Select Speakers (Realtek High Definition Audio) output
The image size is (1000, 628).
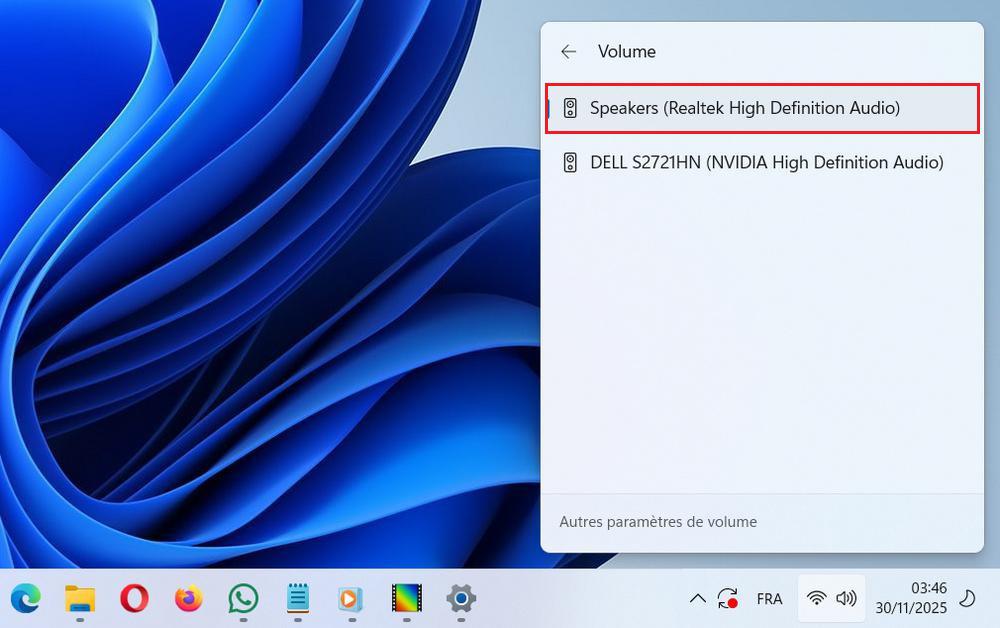pyautogui.click(x=762, y=108)
